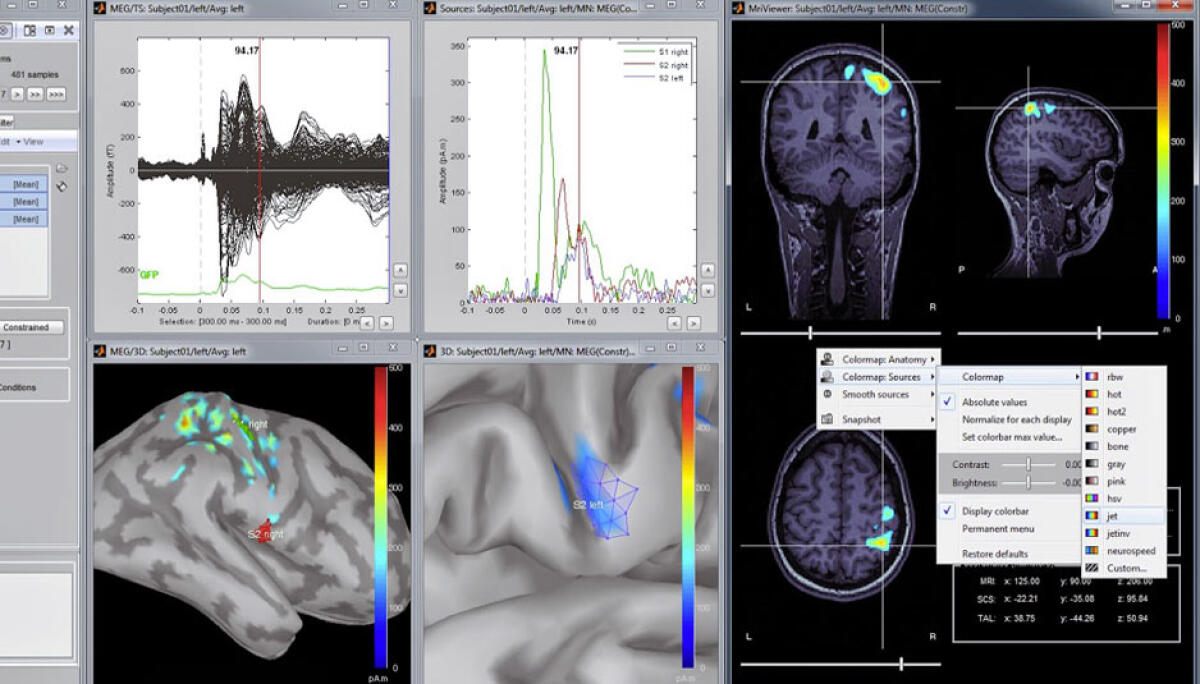Choose the bone colormap
The width and height of the screenshot is (1200, 684).
1123,446
